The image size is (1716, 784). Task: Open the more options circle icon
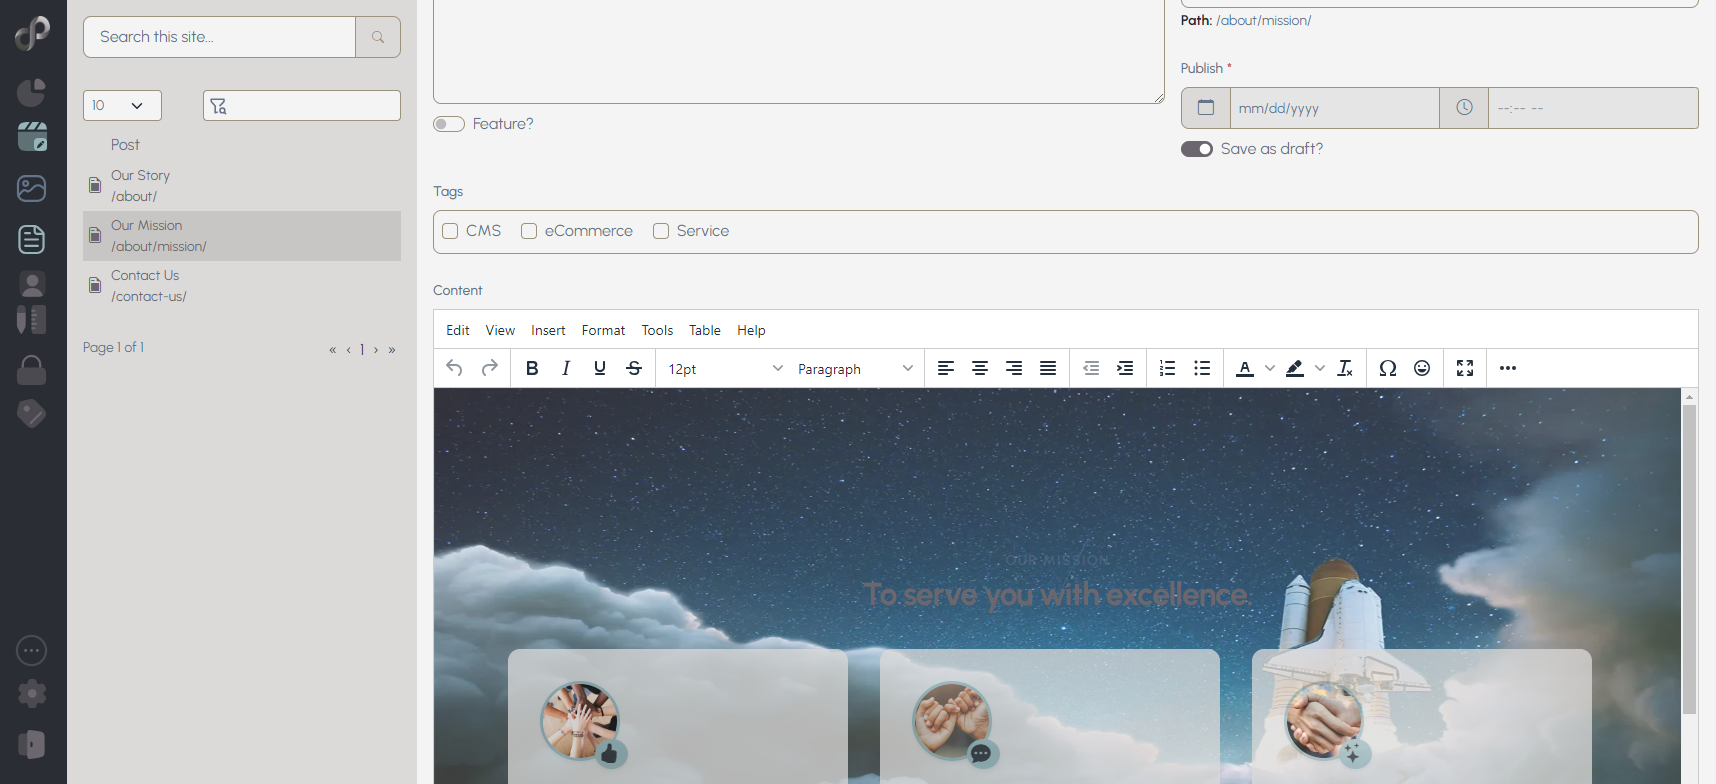[x=32, y=651]
